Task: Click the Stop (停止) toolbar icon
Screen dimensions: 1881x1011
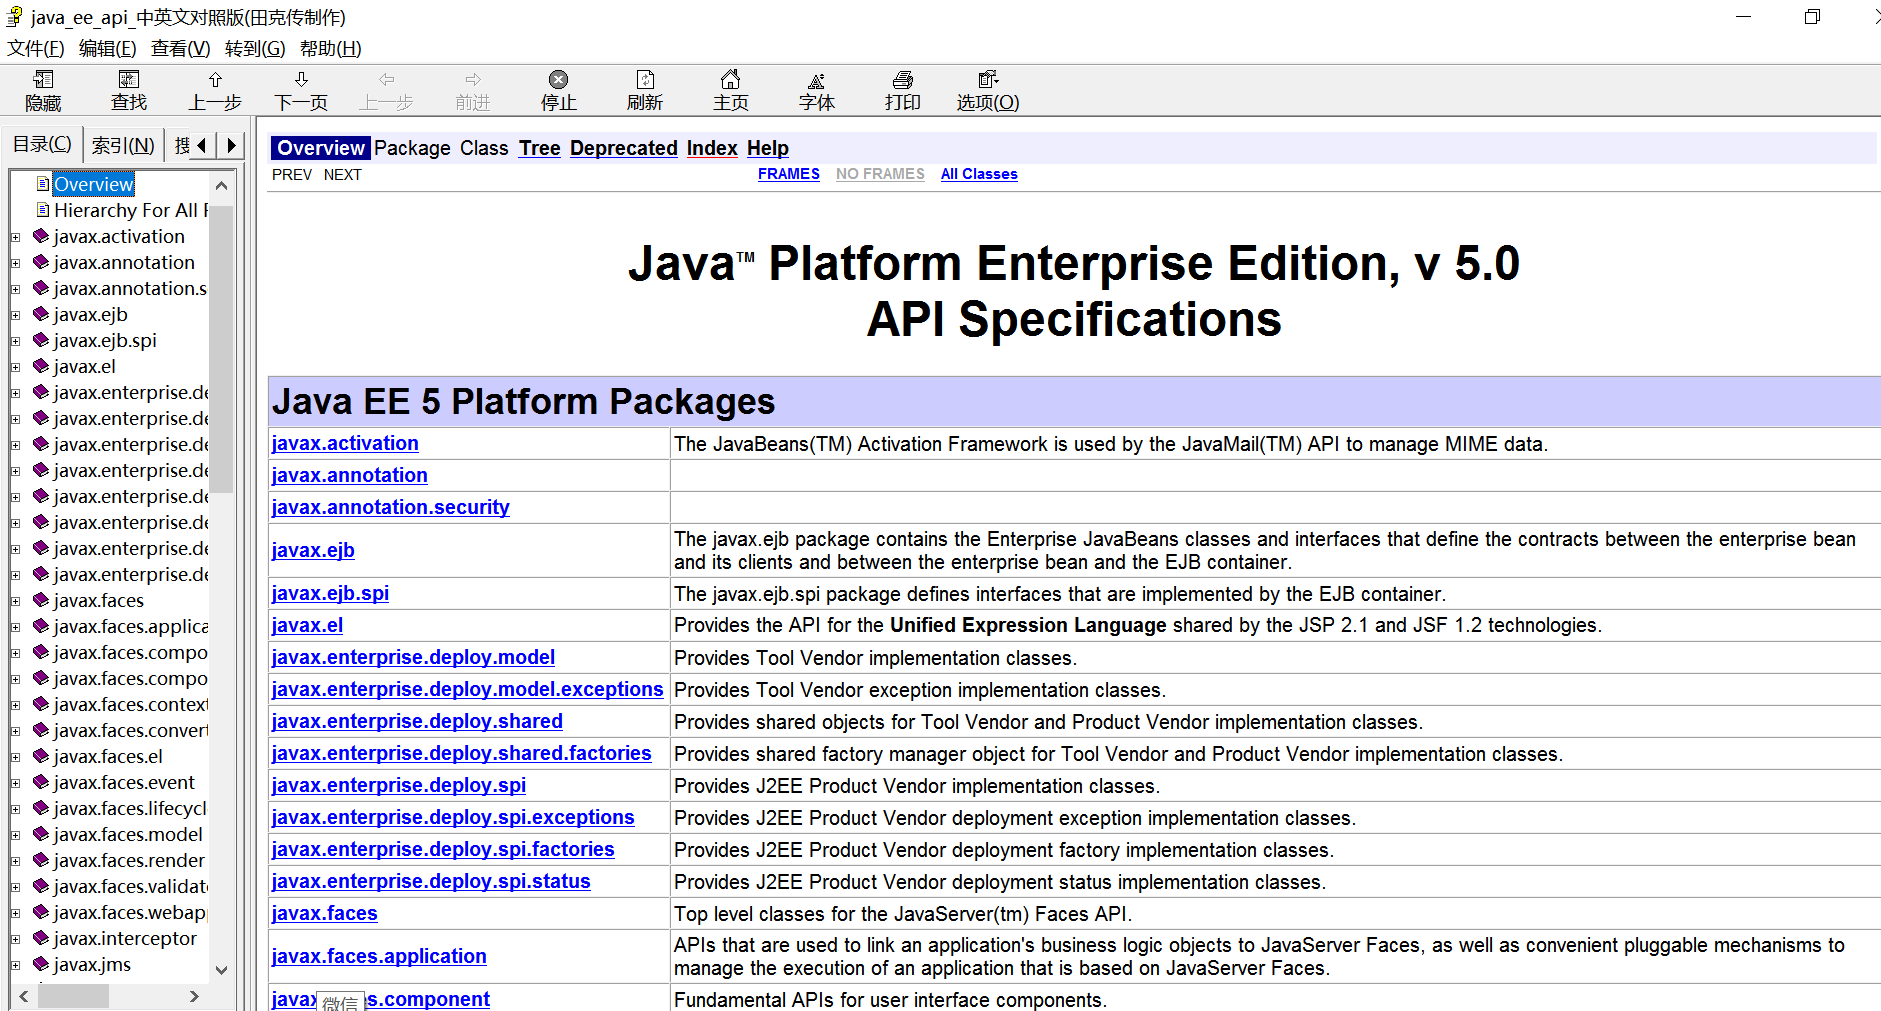Action: [x=559, y=80]
